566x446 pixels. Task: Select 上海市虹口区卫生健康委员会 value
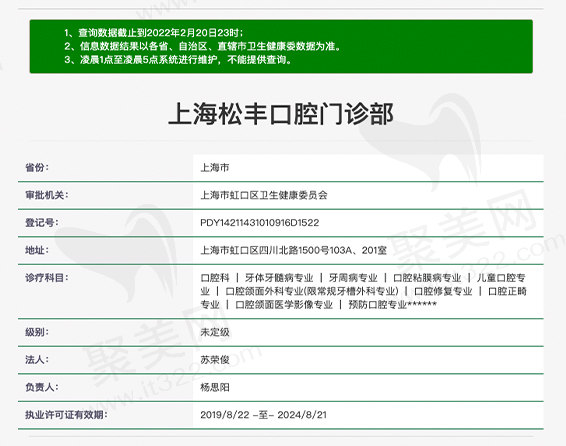click(x=264, y=195)
